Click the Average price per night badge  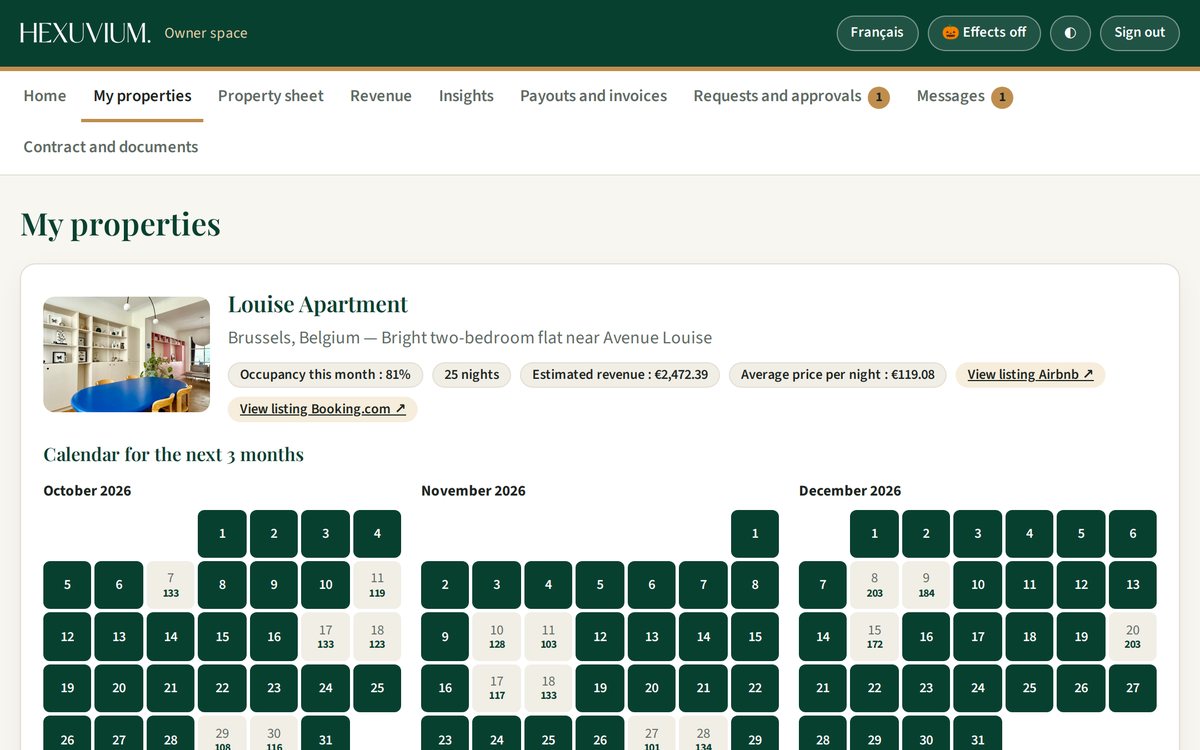(x=838, y=375)
